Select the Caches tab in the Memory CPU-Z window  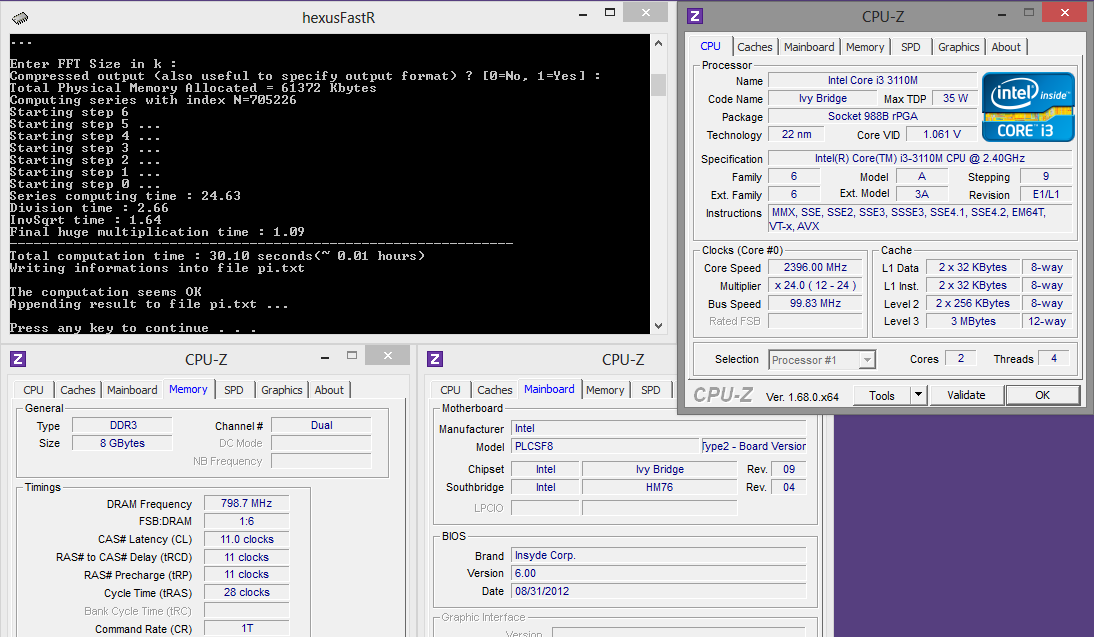pyautogui.click(x=77, y=390)
